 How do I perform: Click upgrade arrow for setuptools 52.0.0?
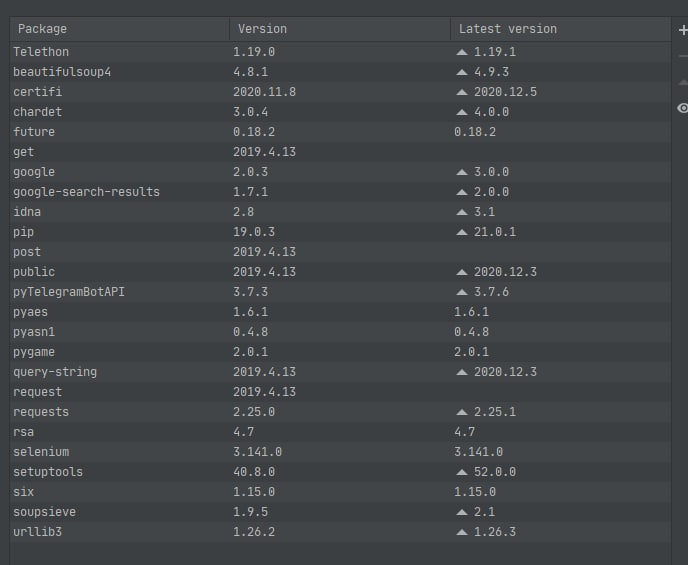(x=462, y=472)
